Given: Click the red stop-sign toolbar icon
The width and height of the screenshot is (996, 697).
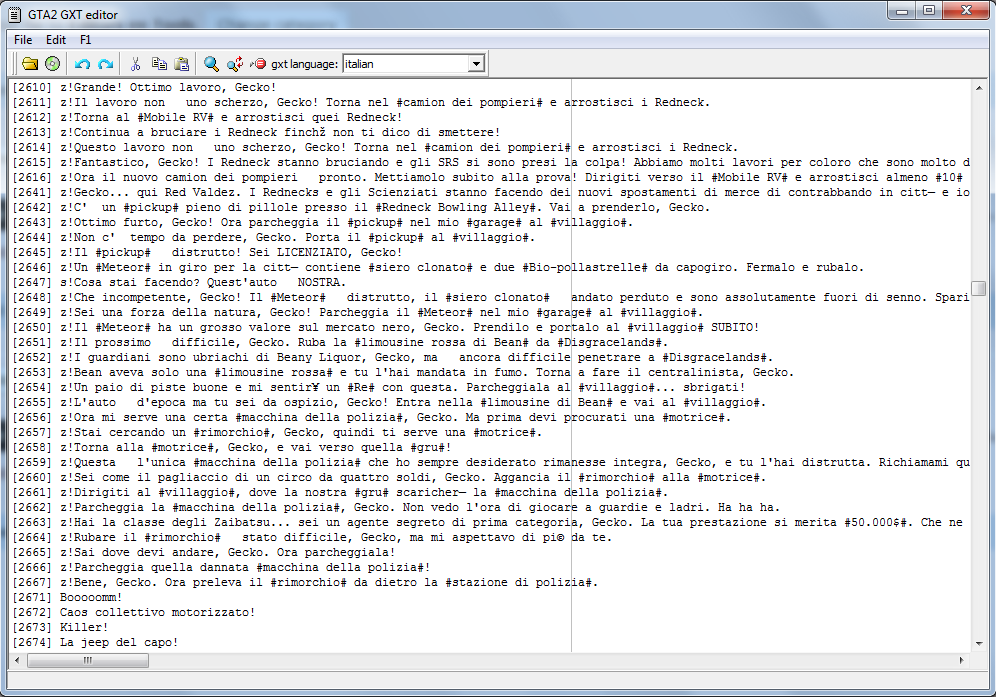Looking at the screenshot, I should point(258,64).
